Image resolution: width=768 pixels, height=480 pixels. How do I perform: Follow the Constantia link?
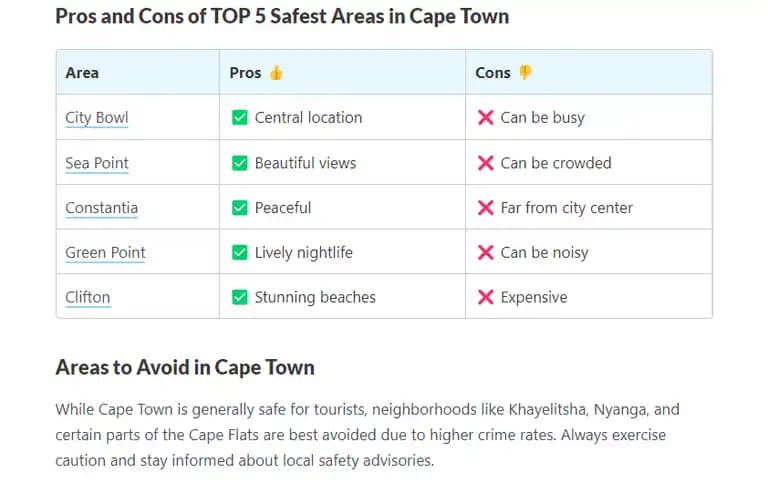point(101,208)
